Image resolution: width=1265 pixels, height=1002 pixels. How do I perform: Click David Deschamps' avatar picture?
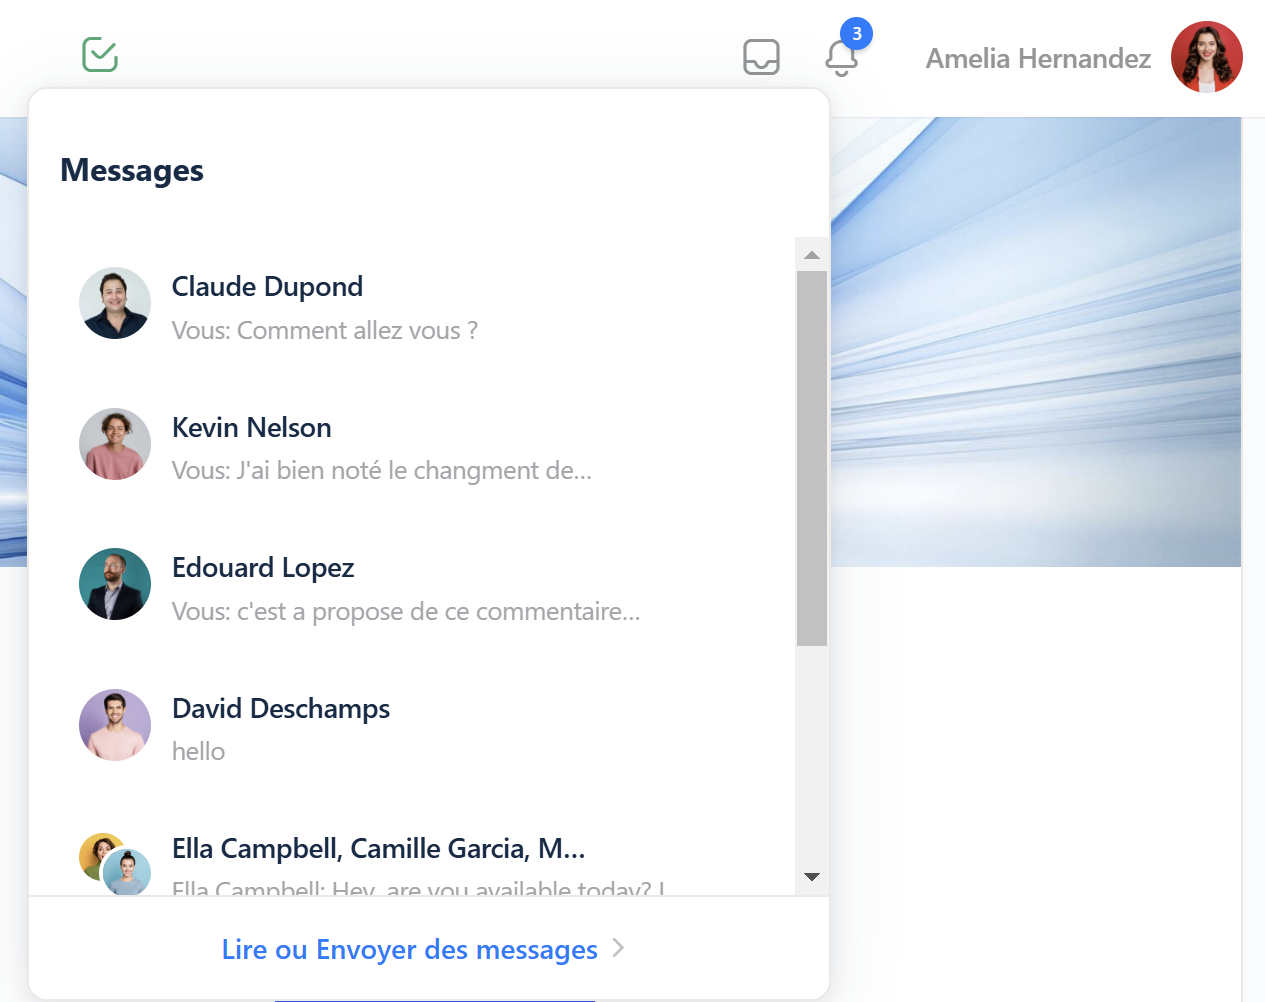click(115, 725)
